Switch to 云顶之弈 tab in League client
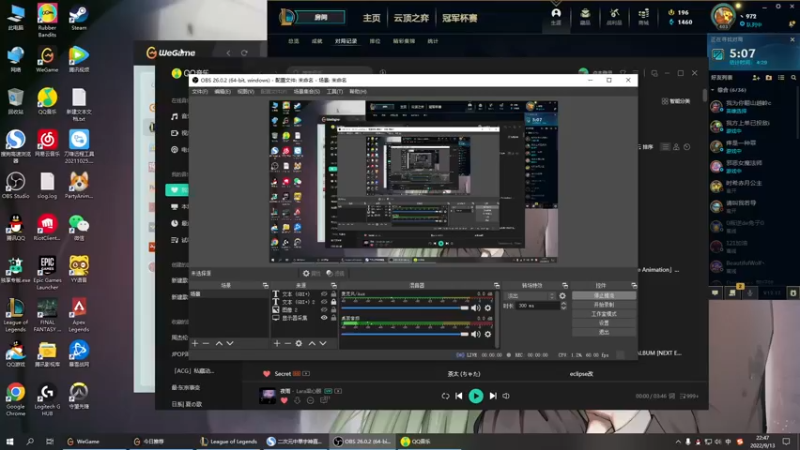800x450 pixels. [x=411, y=18]
